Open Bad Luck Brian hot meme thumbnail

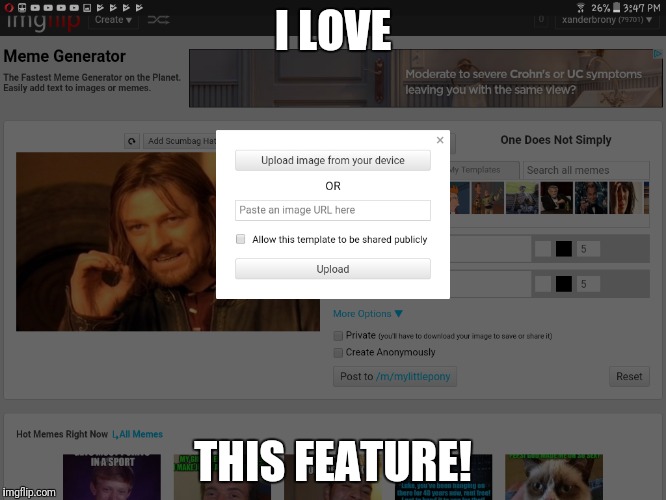[x=112, y=477]
